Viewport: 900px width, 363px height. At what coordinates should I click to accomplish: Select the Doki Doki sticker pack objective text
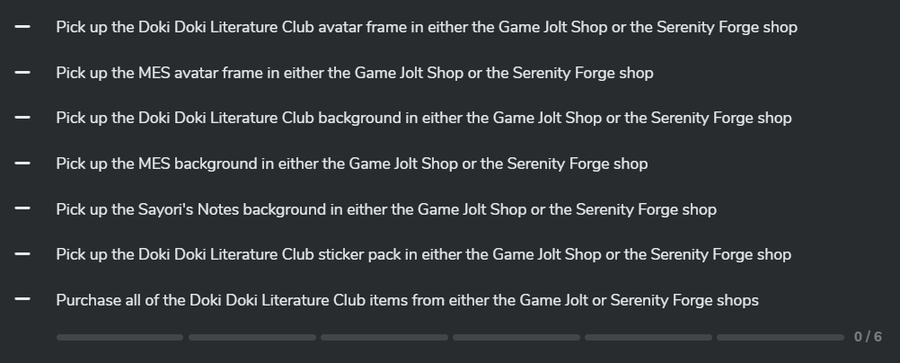click(424, 254)
